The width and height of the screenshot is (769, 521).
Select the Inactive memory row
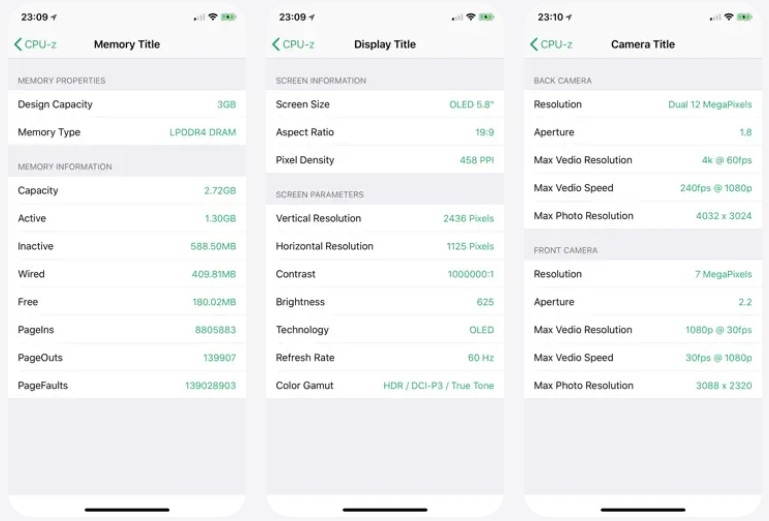pos(127,246)
